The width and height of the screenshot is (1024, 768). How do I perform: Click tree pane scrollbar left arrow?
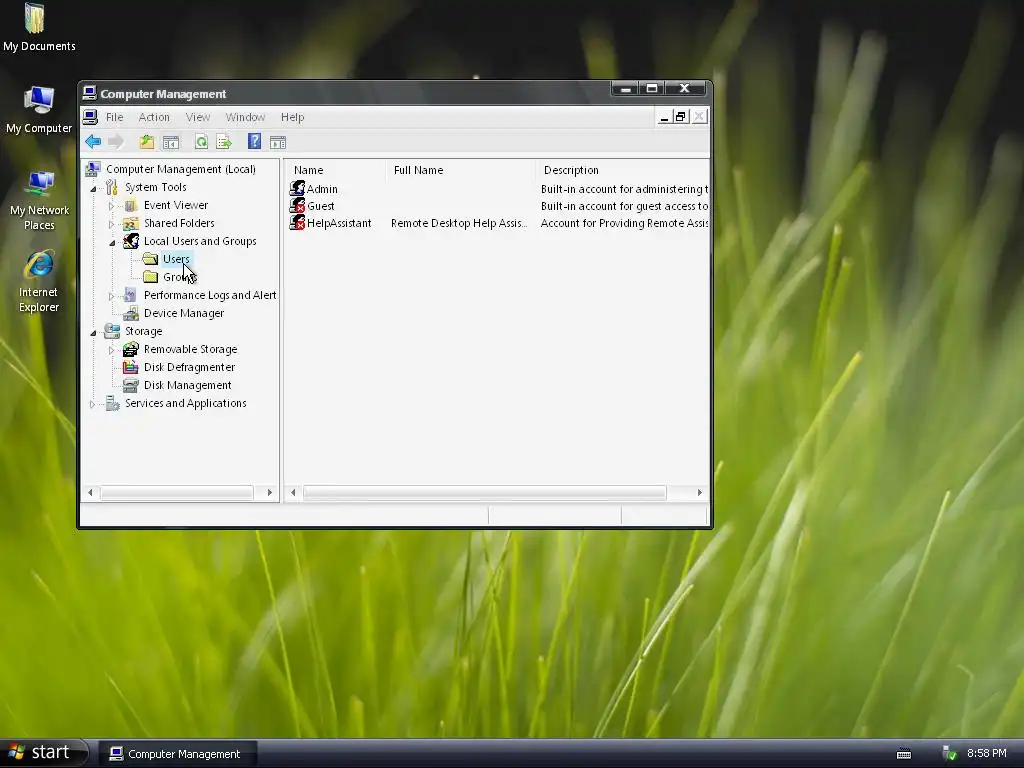[x=90, y=492]
